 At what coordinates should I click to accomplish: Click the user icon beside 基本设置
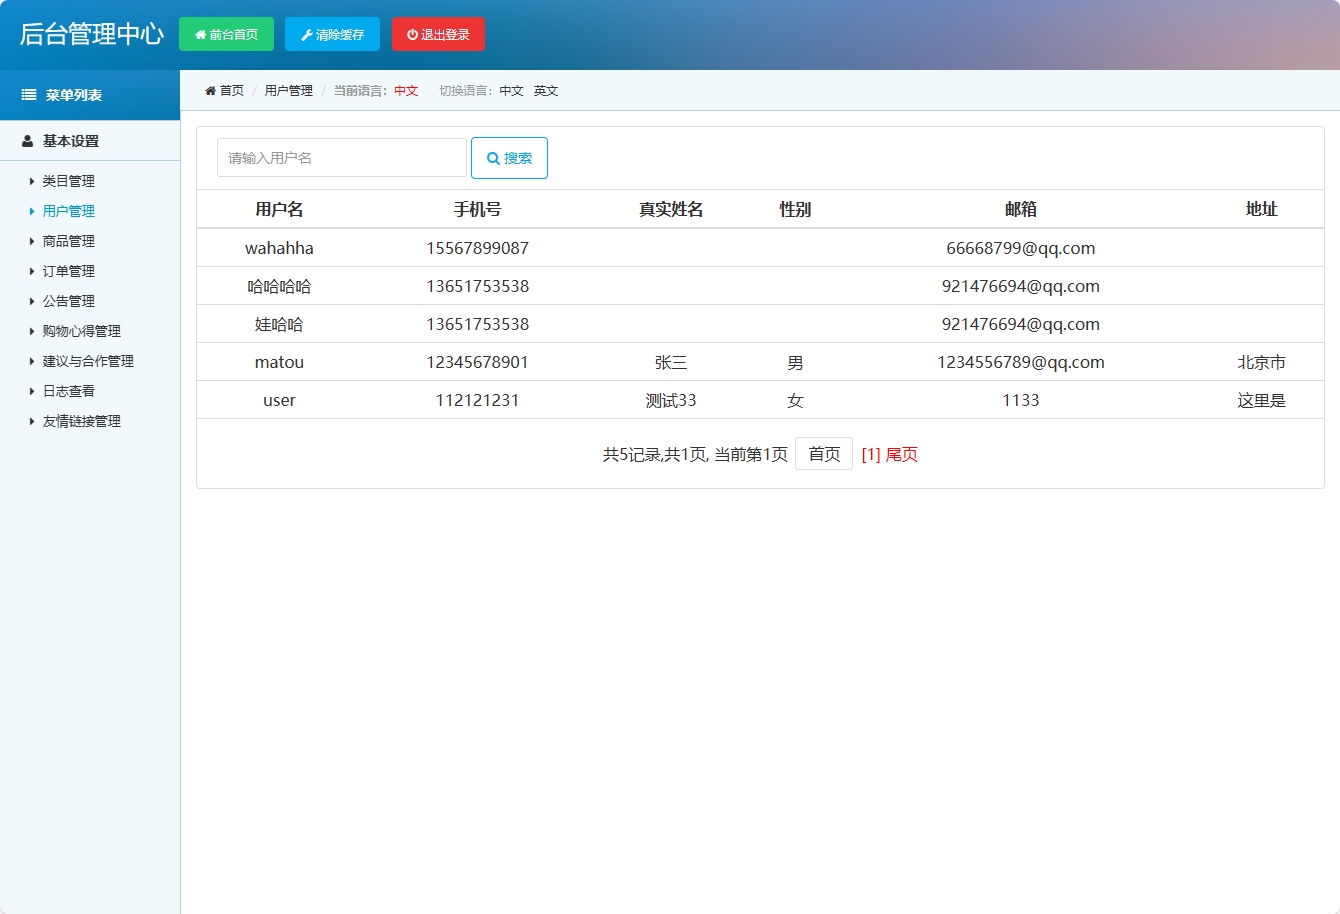coord(26,141)
